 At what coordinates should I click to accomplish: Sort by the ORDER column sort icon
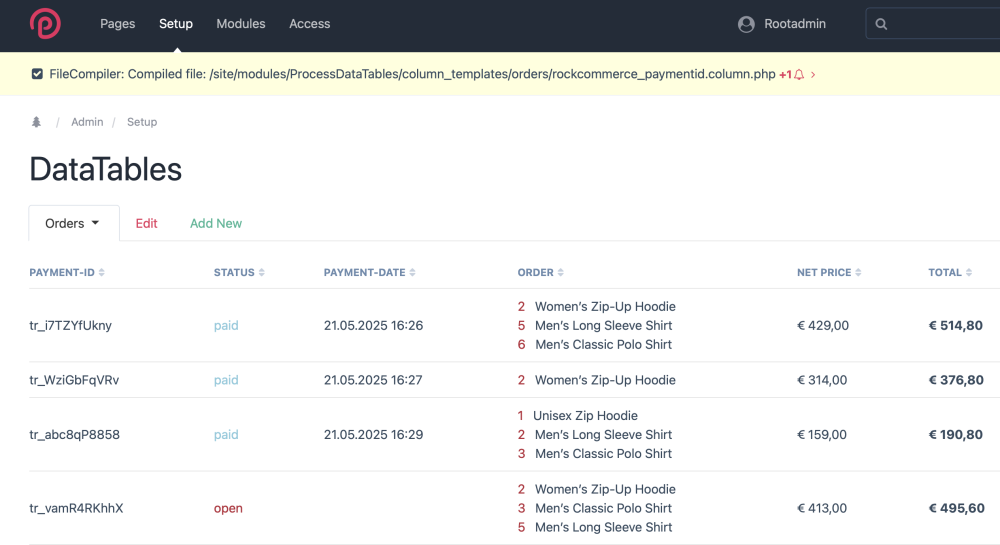tap(560, 273)
